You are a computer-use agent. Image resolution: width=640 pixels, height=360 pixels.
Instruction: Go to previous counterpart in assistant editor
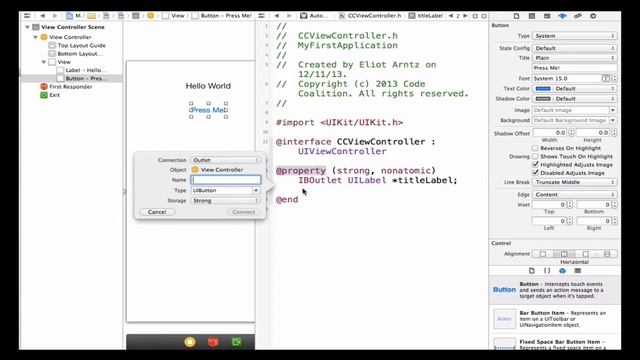[451, 16]
